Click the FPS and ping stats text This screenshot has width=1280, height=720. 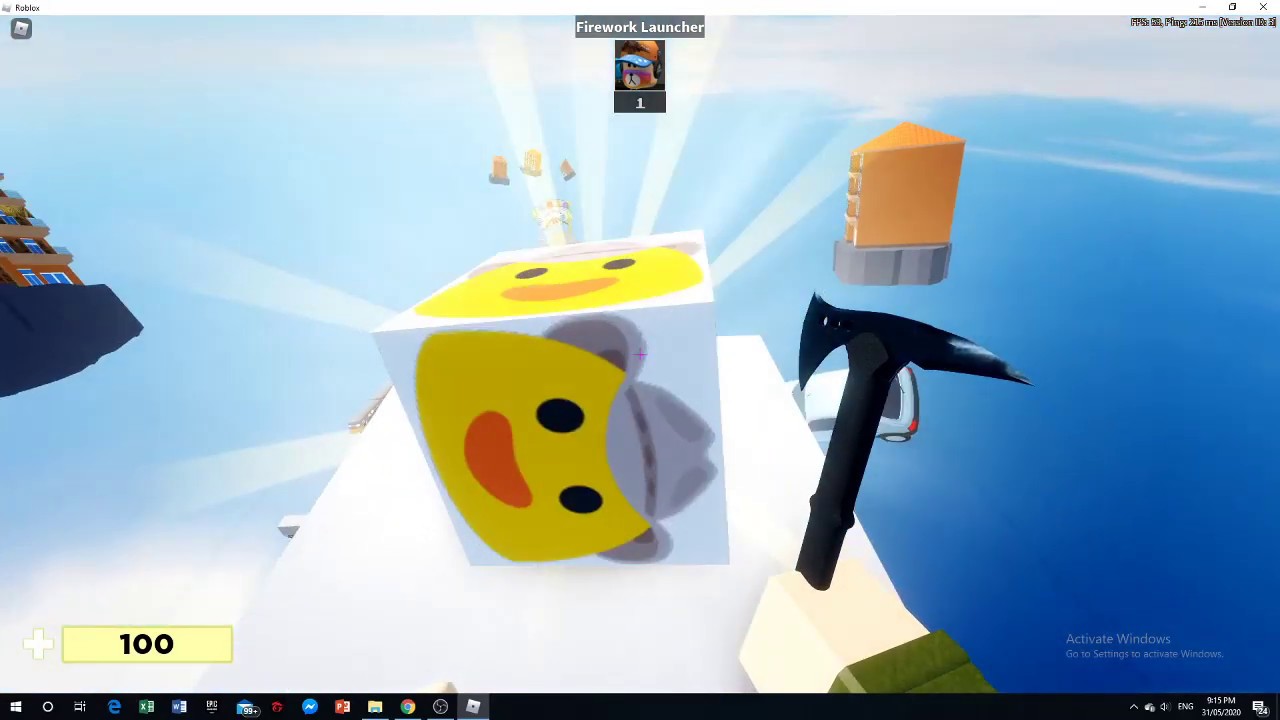(x=1203, y=22)
